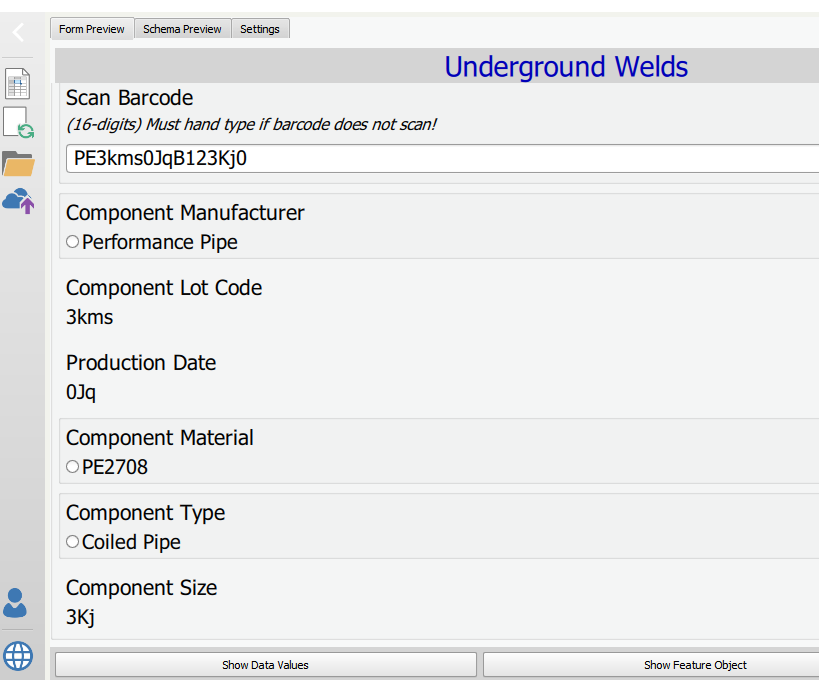Open the spreadsheet form document icon
Screen dimensions: 831x680
tap(17, 84)
